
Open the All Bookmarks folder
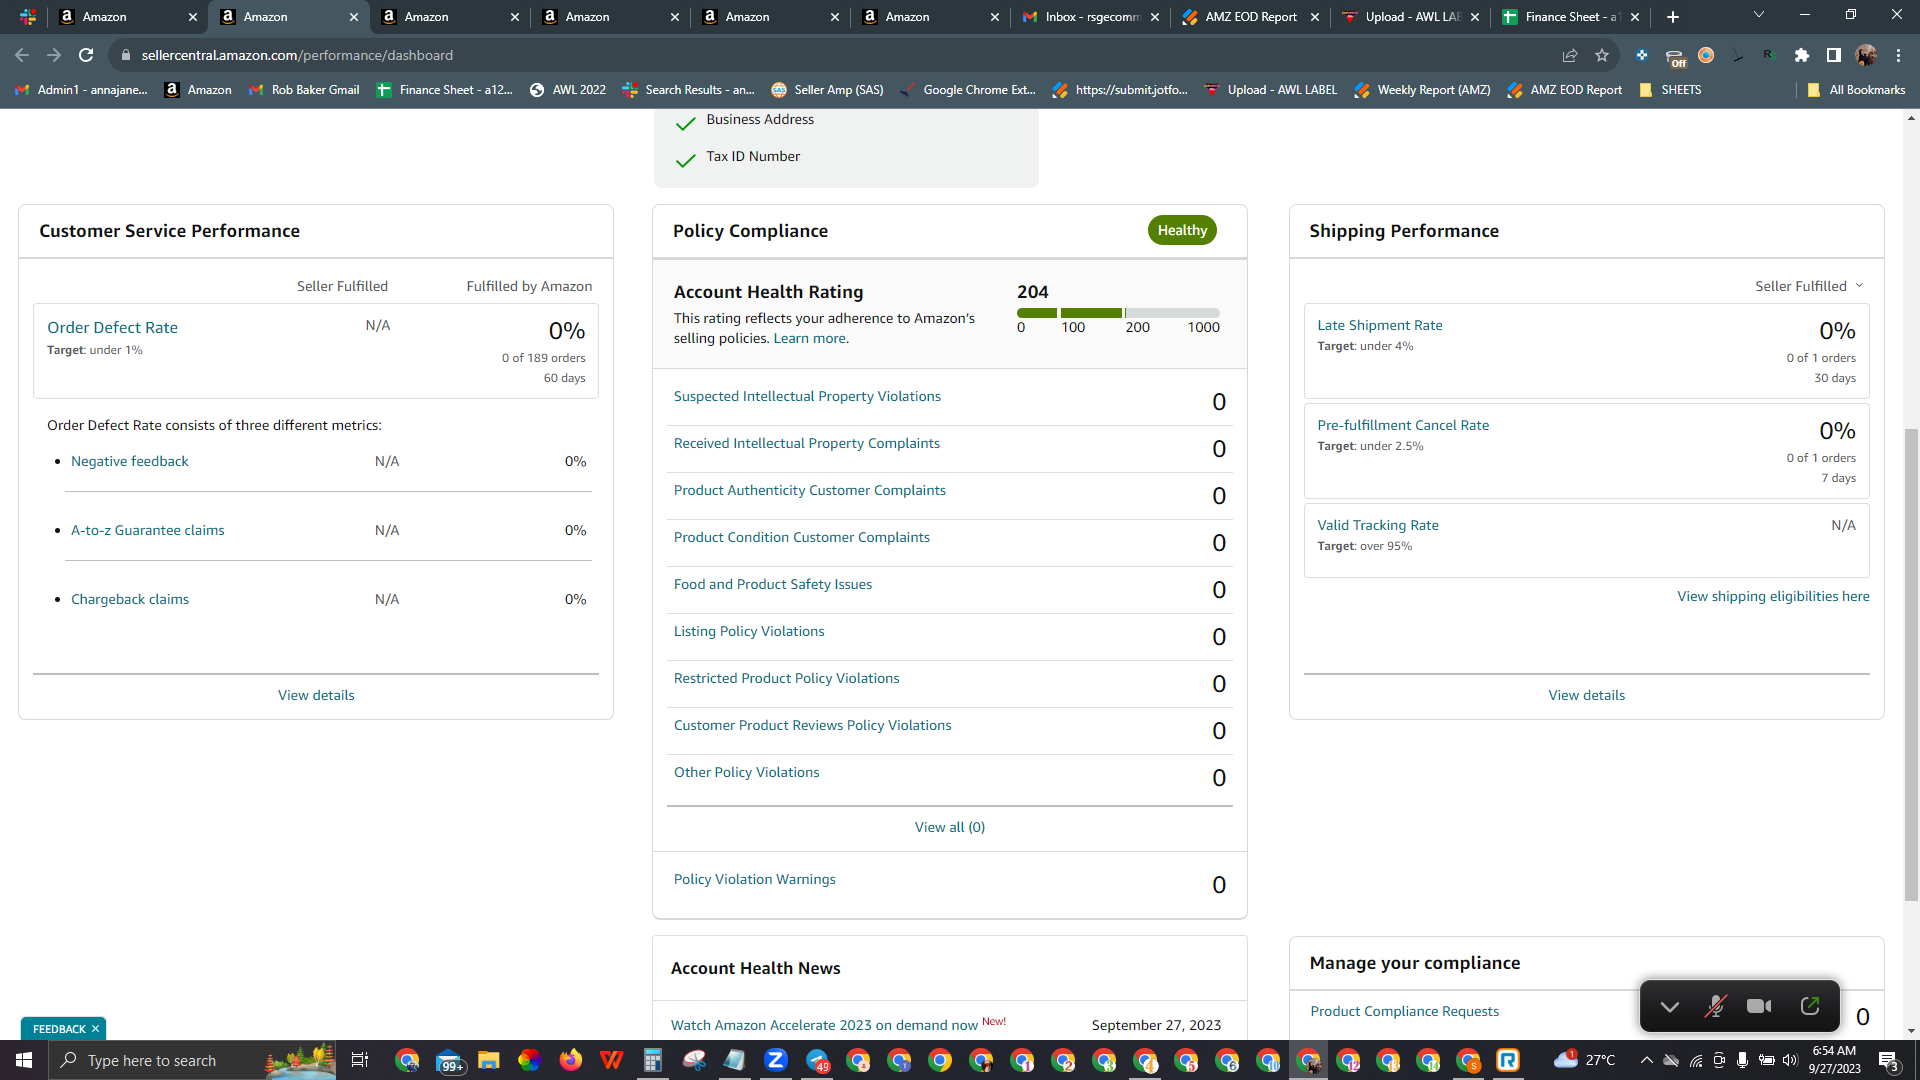tap(1856, 90)
